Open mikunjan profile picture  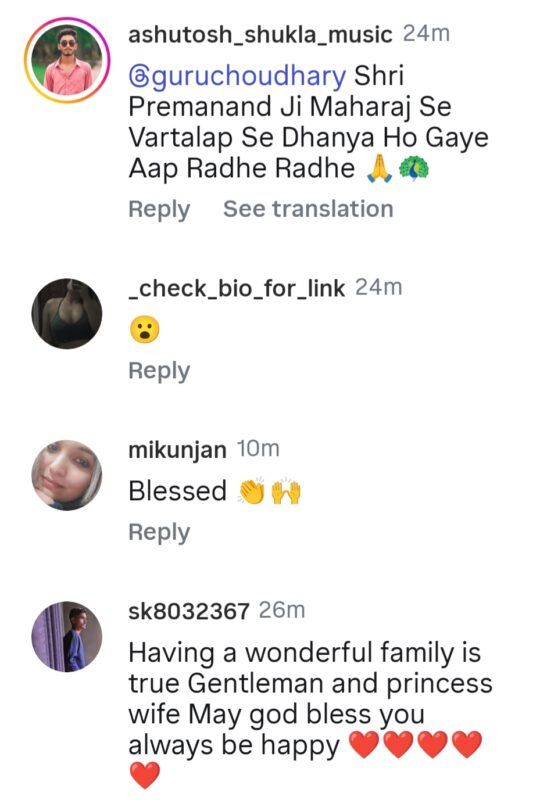point(67,475)
